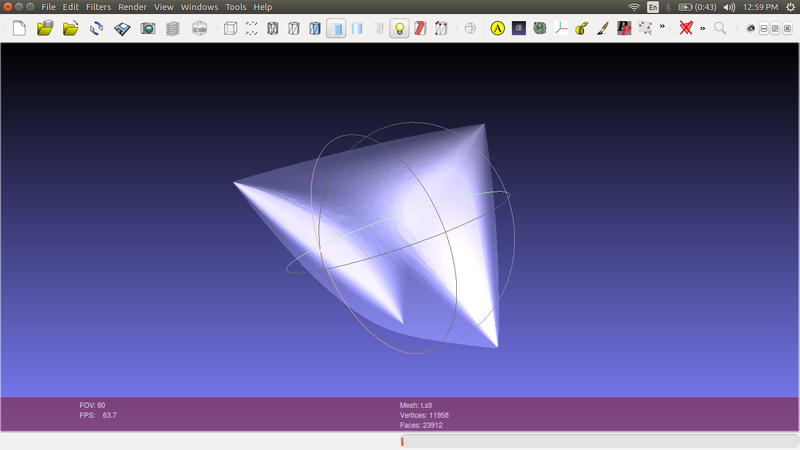Open the En keyboard language indicator
The image size is (800, 450).
653,7
